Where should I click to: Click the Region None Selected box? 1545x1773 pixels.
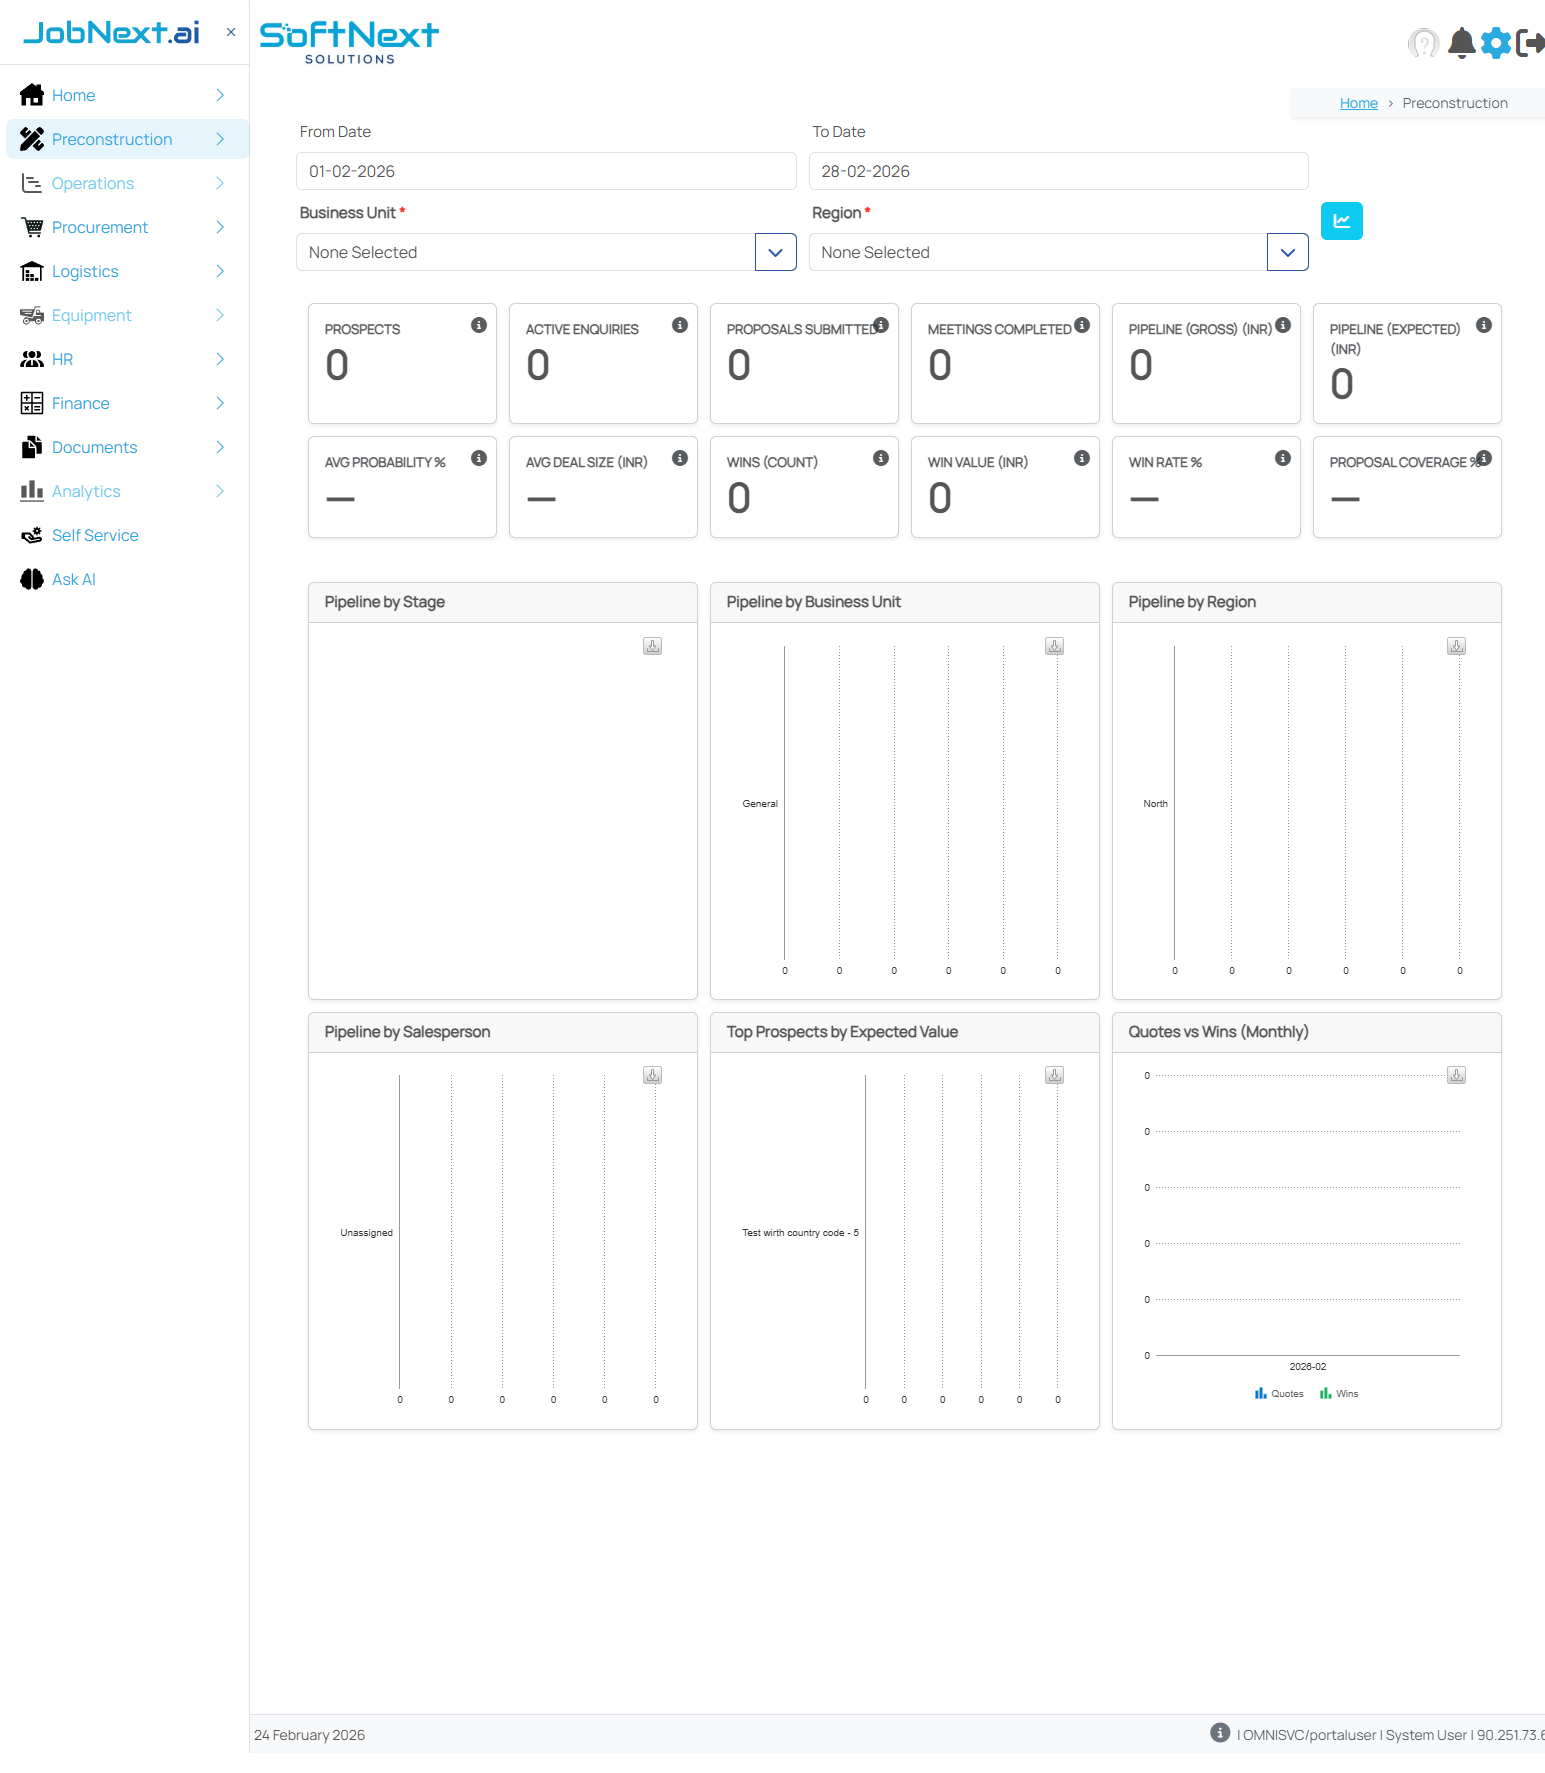tap(1038, 252)
